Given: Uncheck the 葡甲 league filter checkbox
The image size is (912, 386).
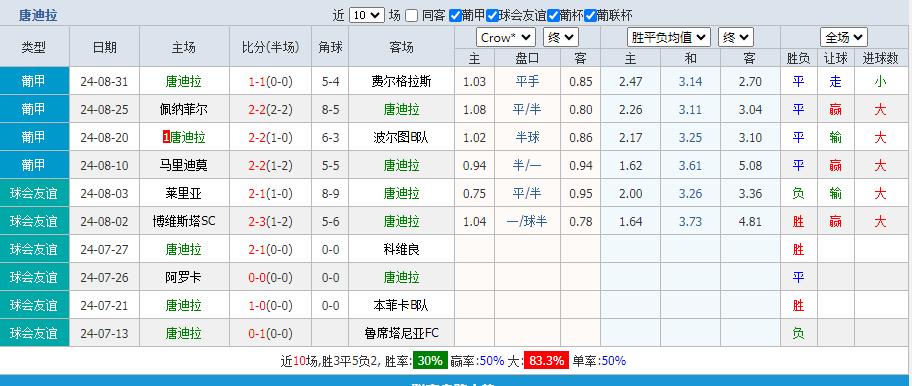Looking at the screenshot, I should click(x=455, y=16).
